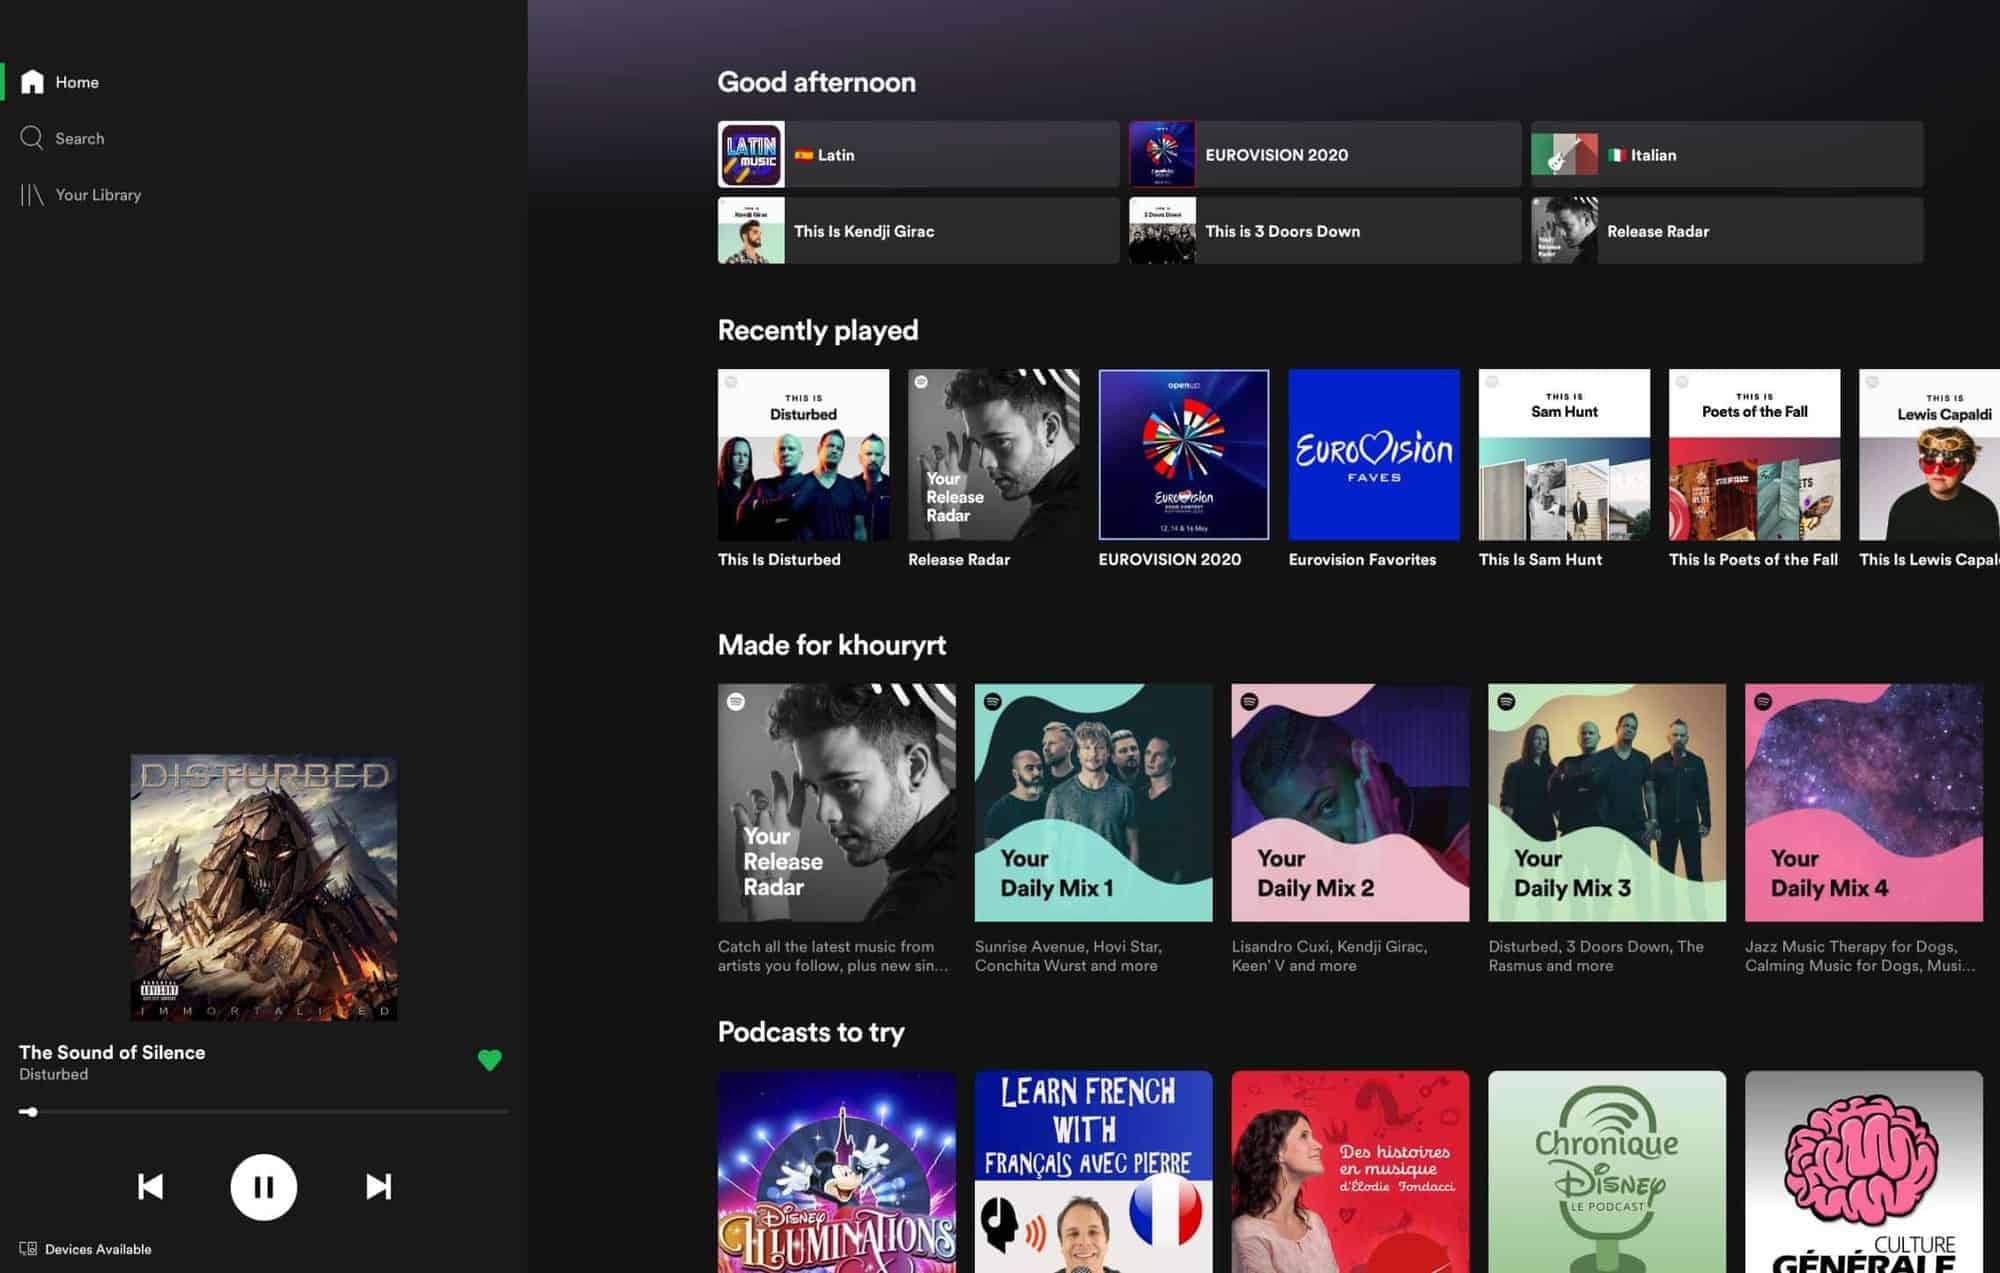Click the Spotify logo on Daily Mix 4 cover
This screenshot has height=1273, width=2000.
[1764, 703]
